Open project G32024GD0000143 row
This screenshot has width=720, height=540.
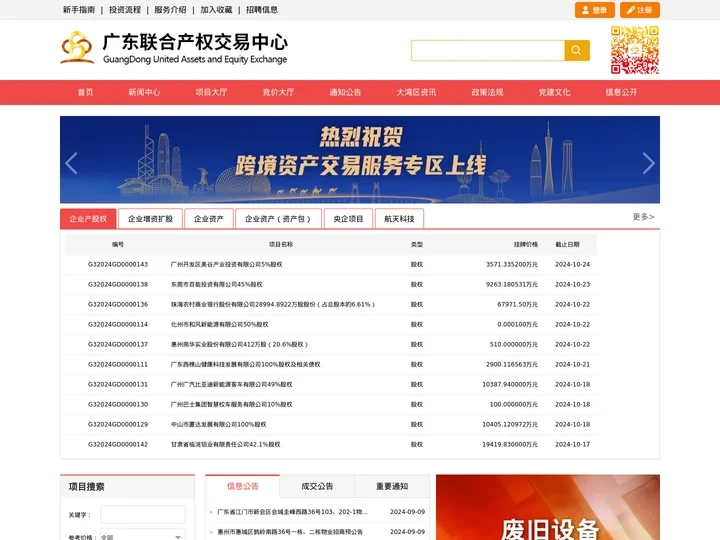pos(332,264)
